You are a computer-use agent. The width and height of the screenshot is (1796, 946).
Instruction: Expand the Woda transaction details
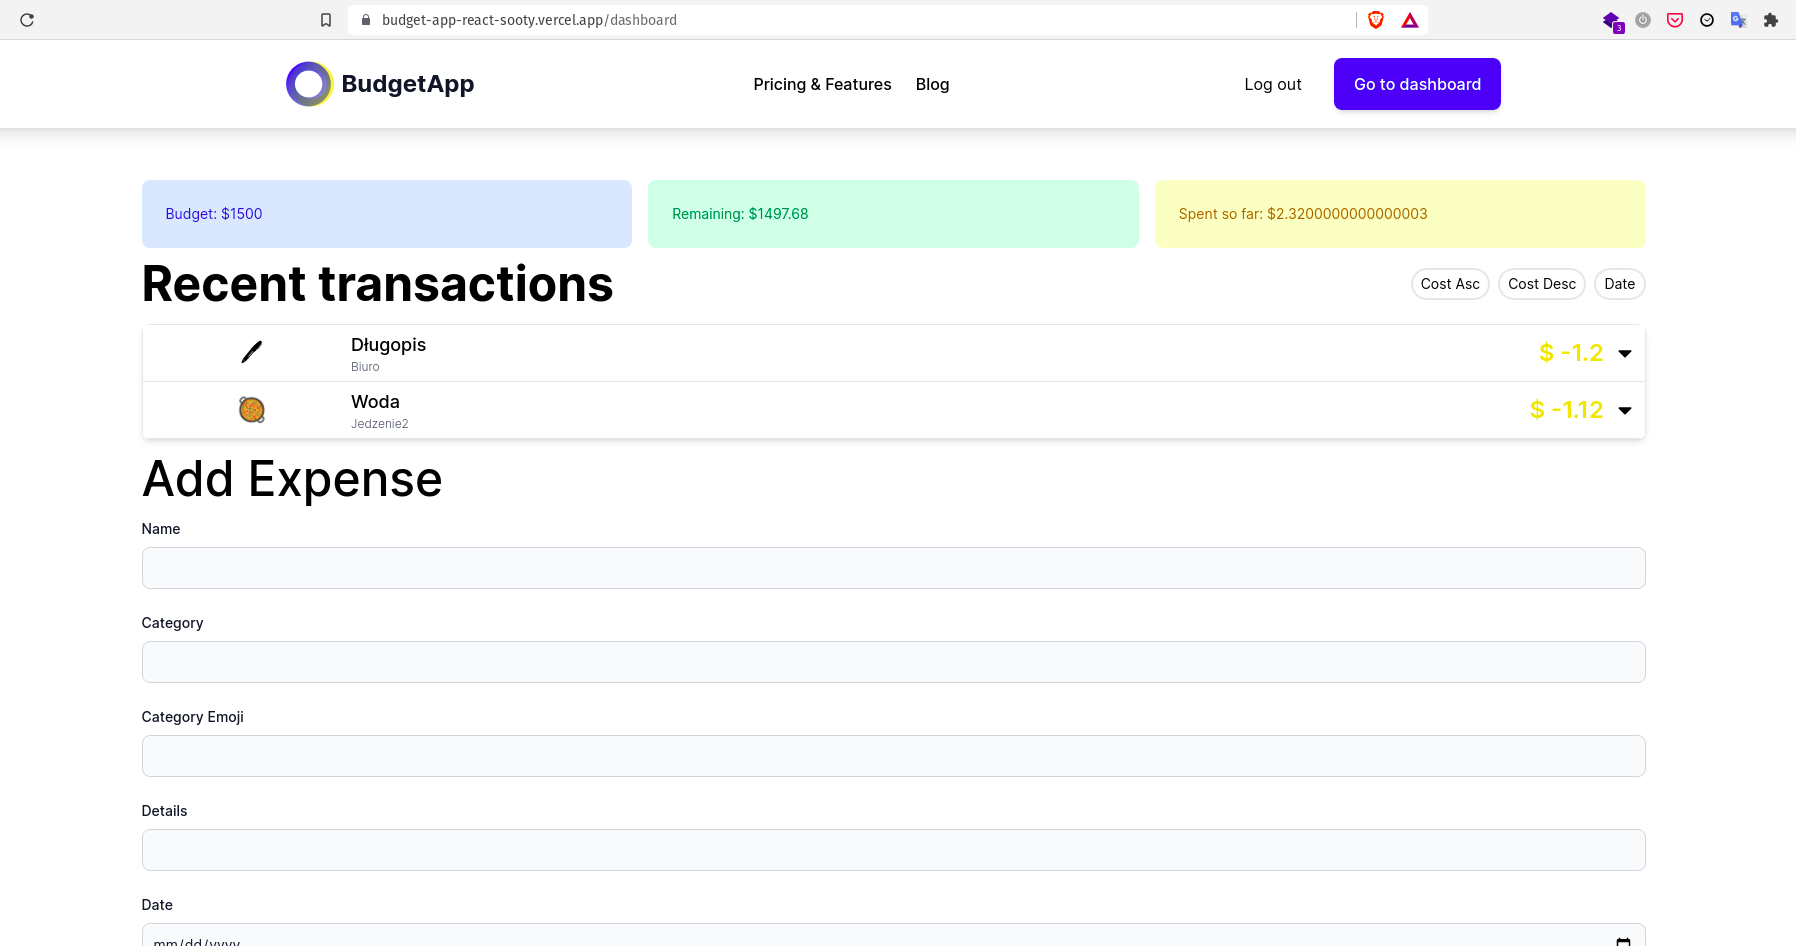(1624, 410)
